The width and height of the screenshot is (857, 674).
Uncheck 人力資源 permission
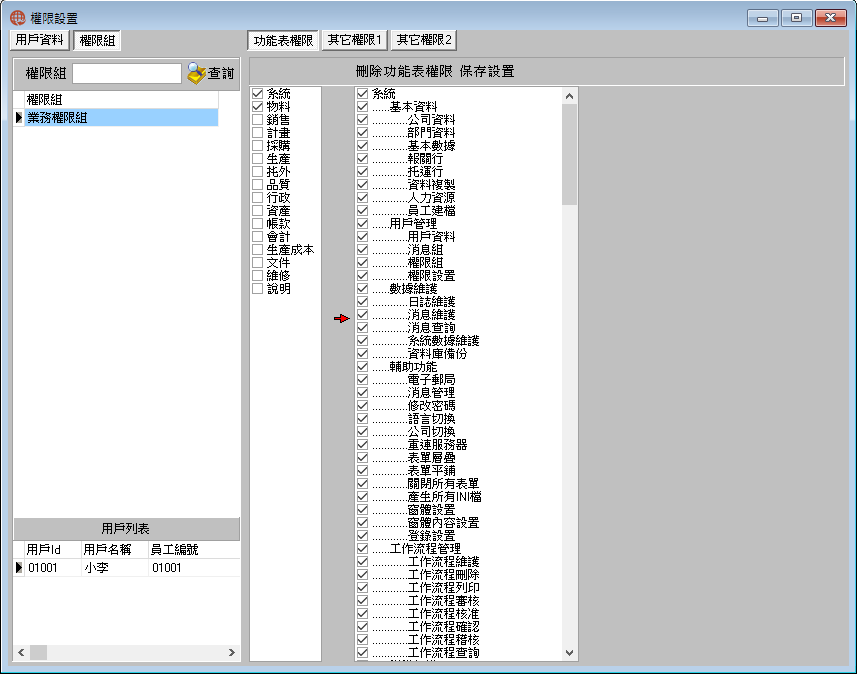click(362, 197)
